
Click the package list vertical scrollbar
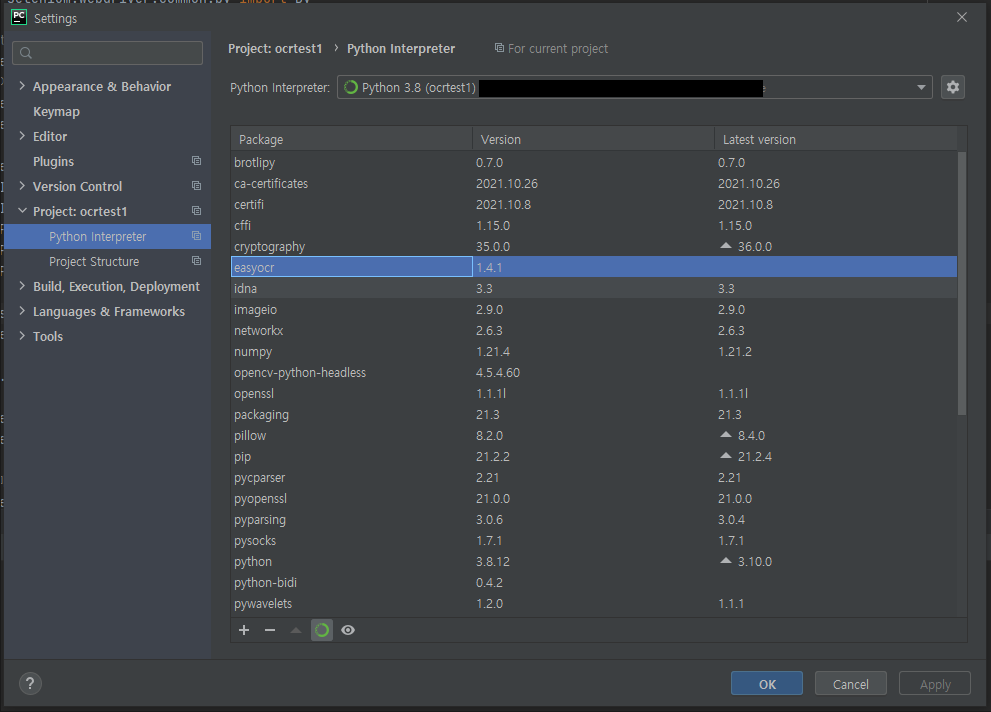pos(962,283)
